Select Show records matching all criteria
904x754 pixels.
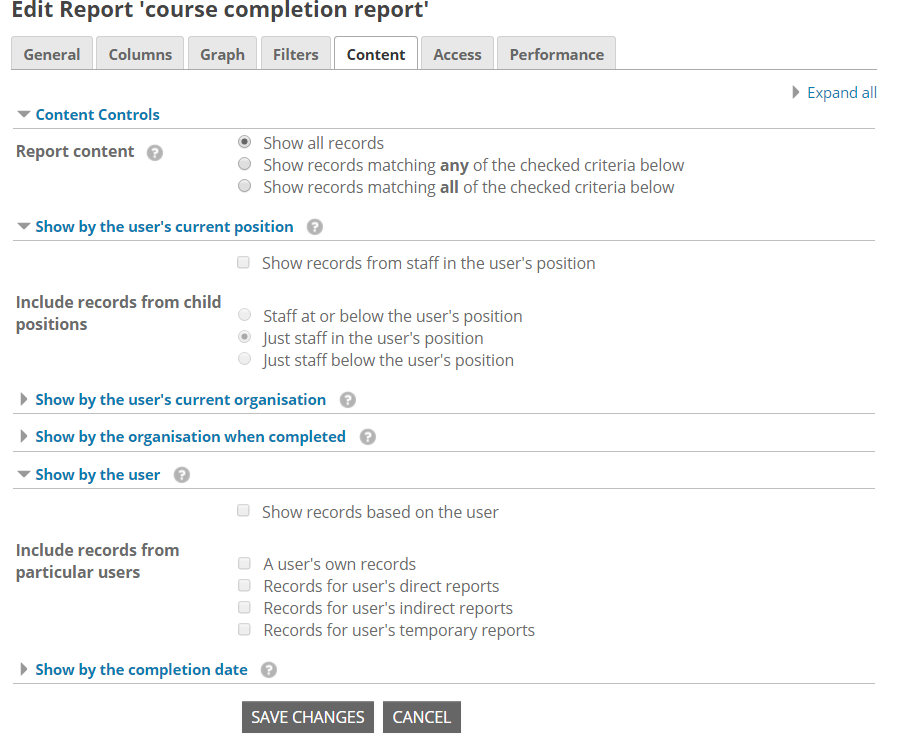(244, 186)
